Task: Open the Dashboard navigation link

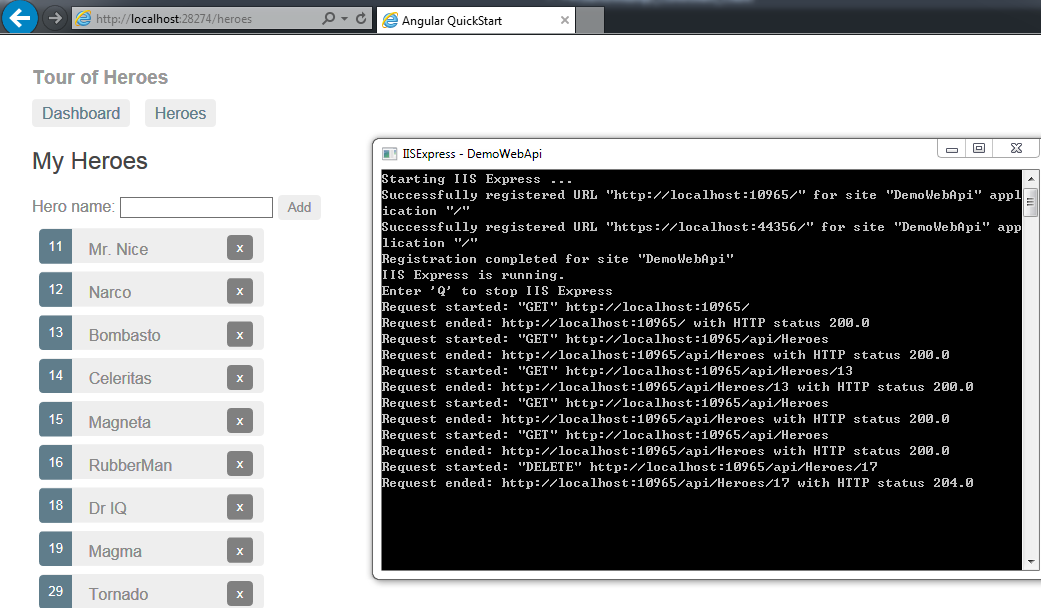Action: 81,114
